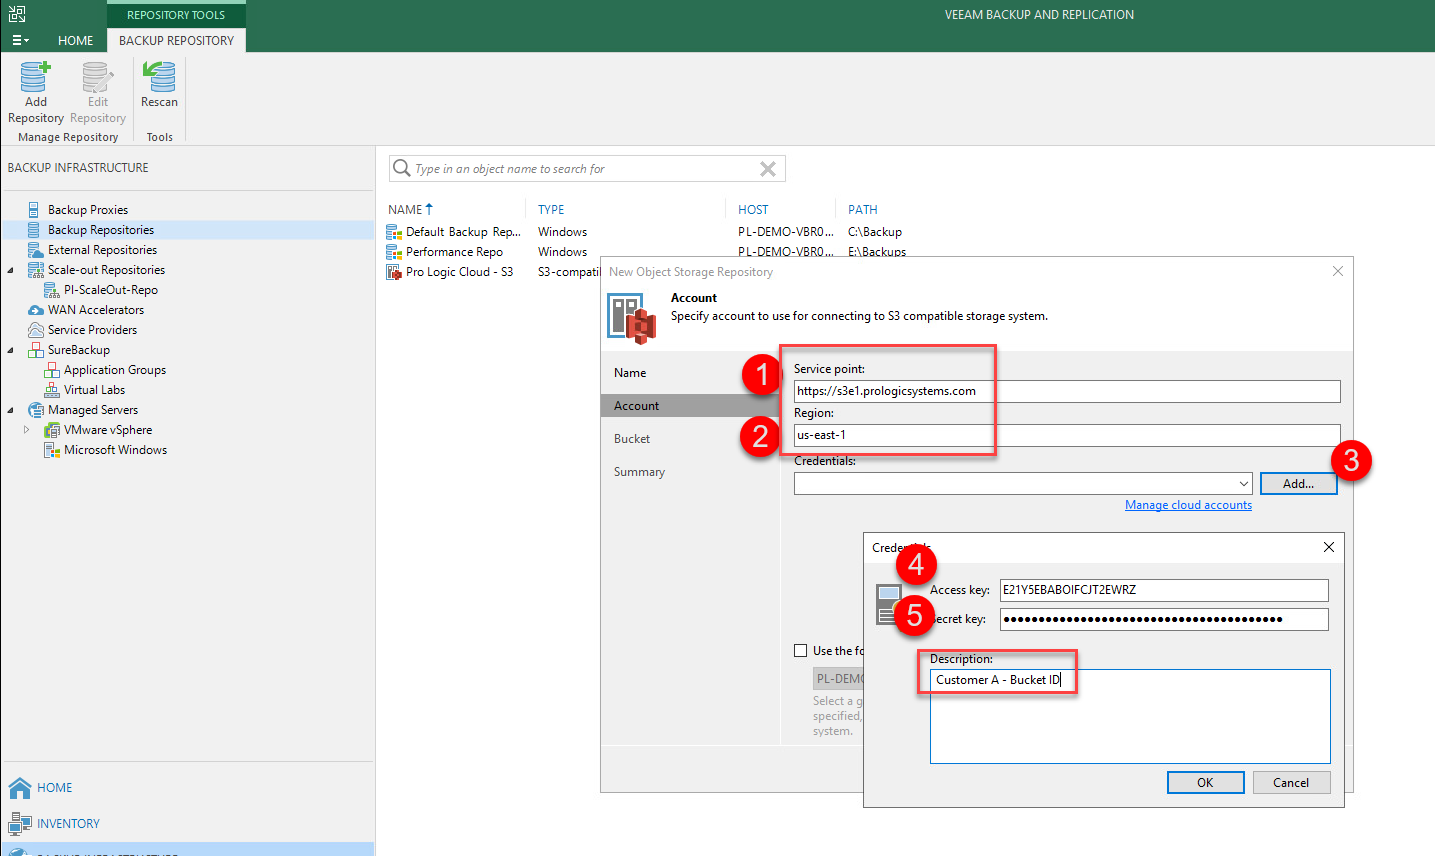The width and height of the screenshot is (1435, 856).
Task: Clear the search box with X icon
Action: click(x=768, y=169)
